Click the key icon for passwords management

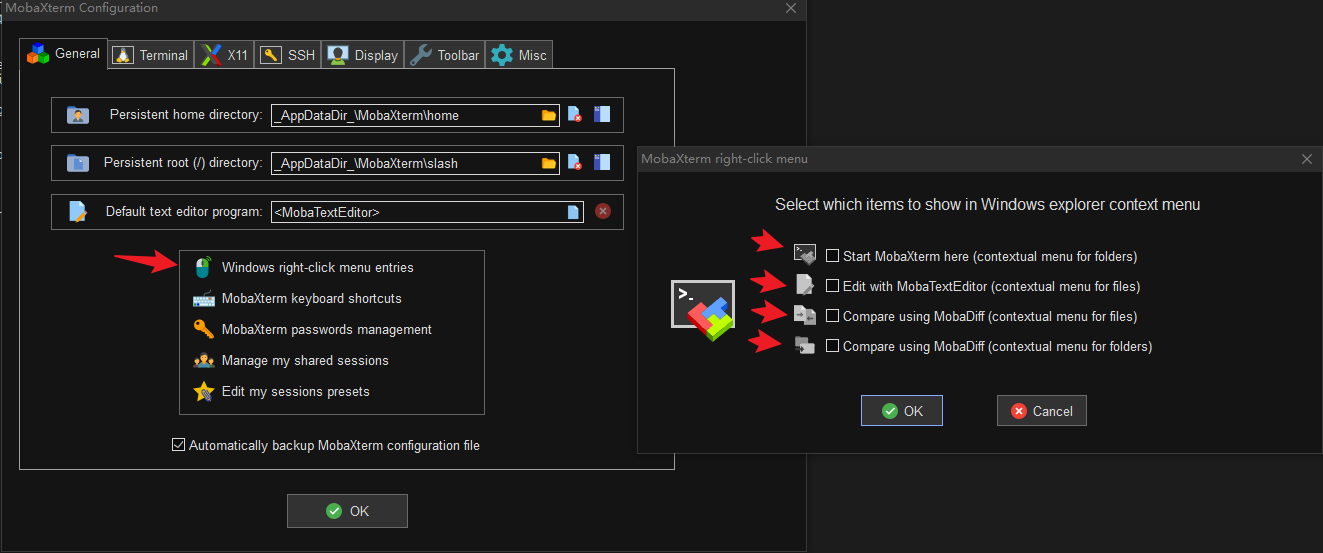204,329
